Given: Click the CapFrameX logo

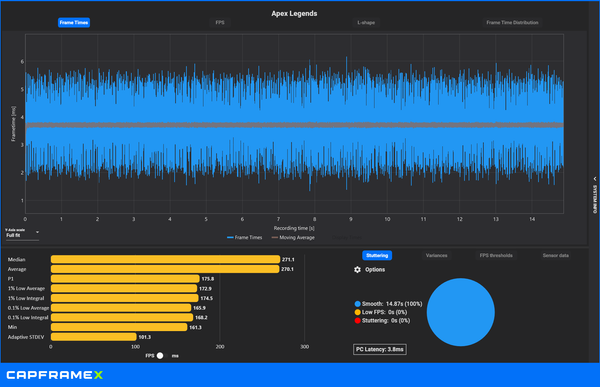Looking at the screenshot, I should coord(55,375).
